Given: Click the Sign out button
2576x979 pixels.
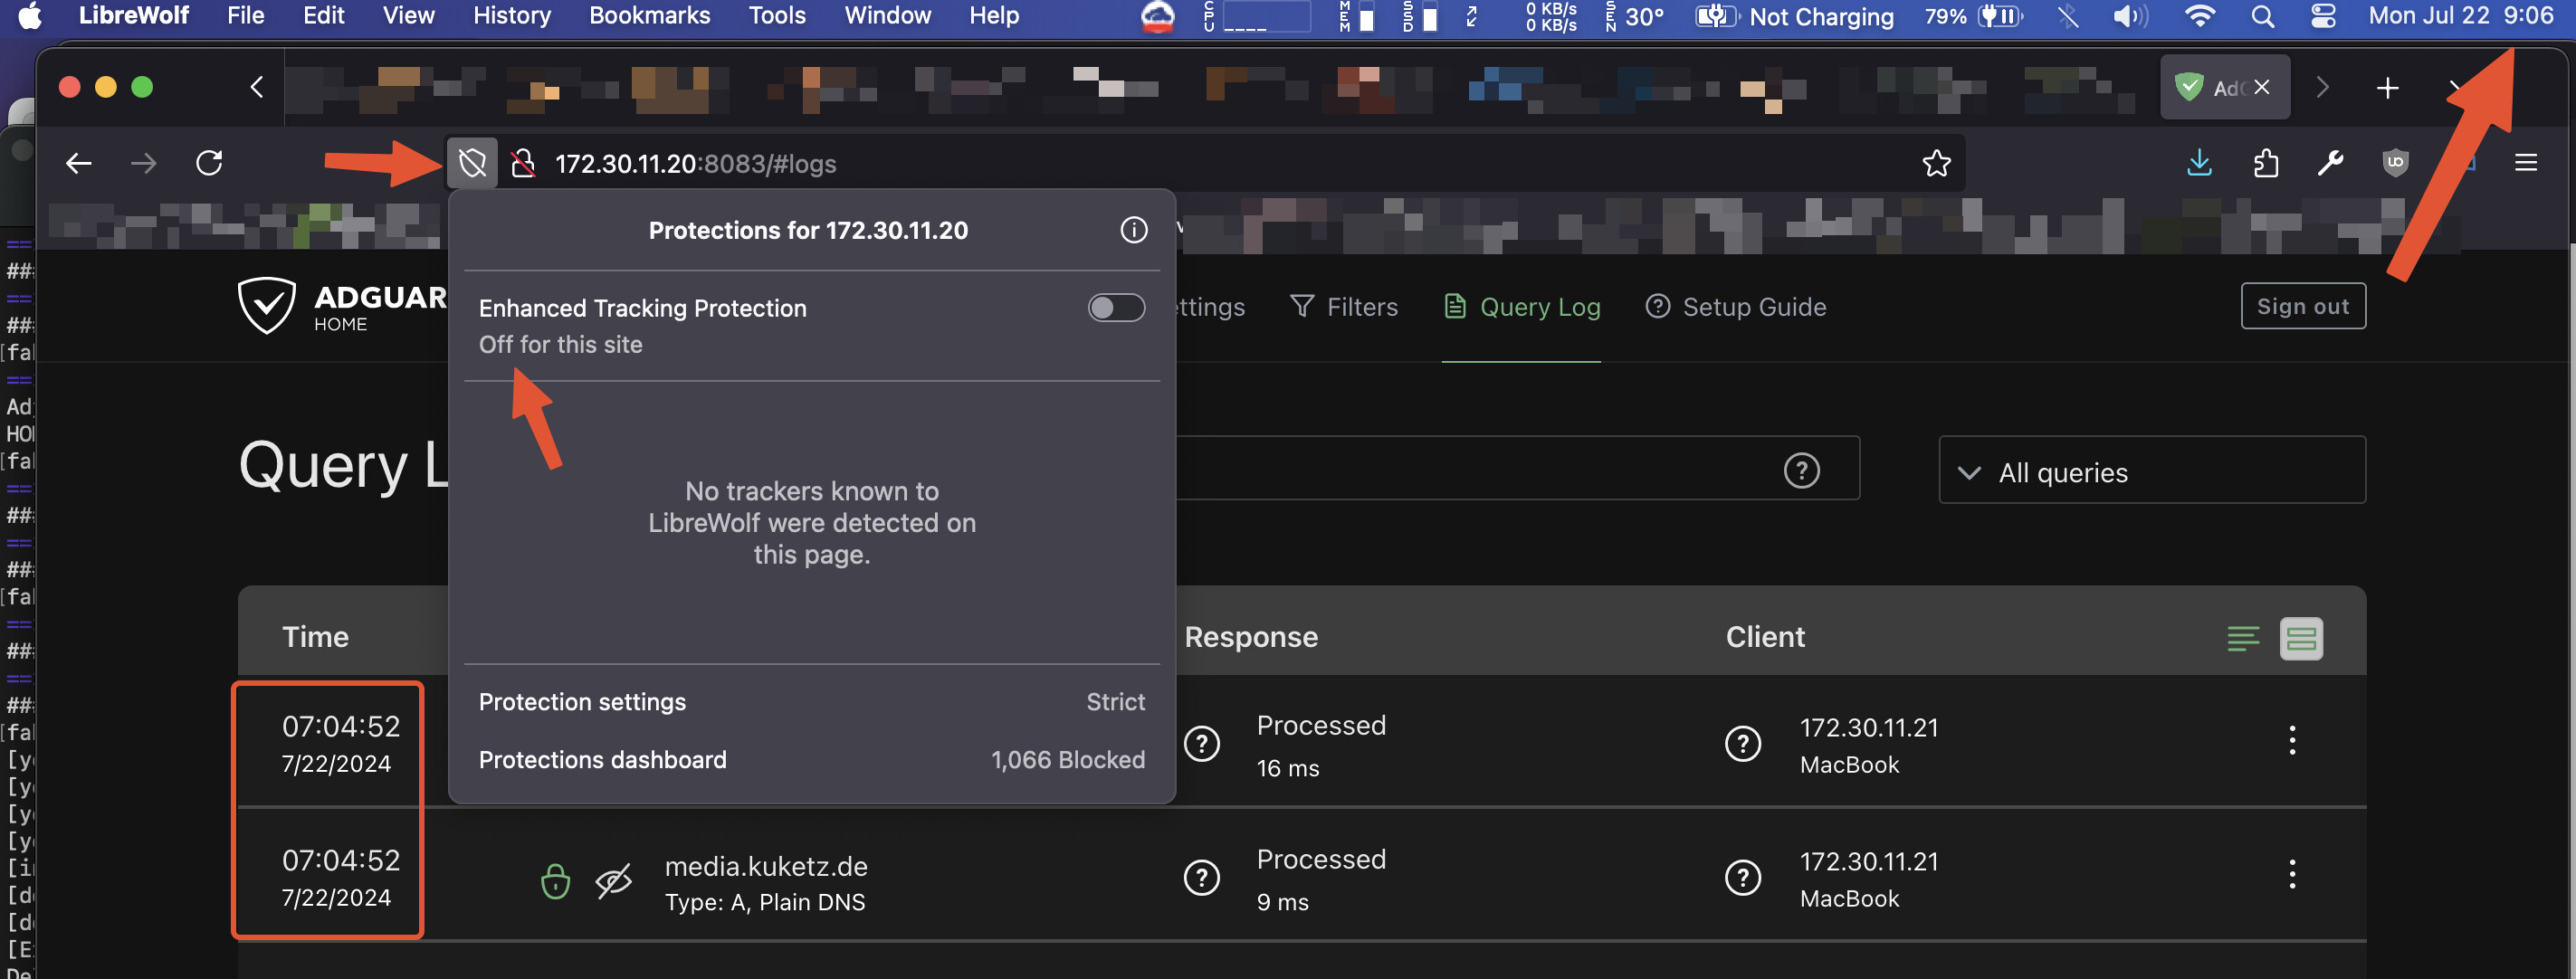Looking at the screenshot, I should pyautogui.click(x=2302, y=307).
